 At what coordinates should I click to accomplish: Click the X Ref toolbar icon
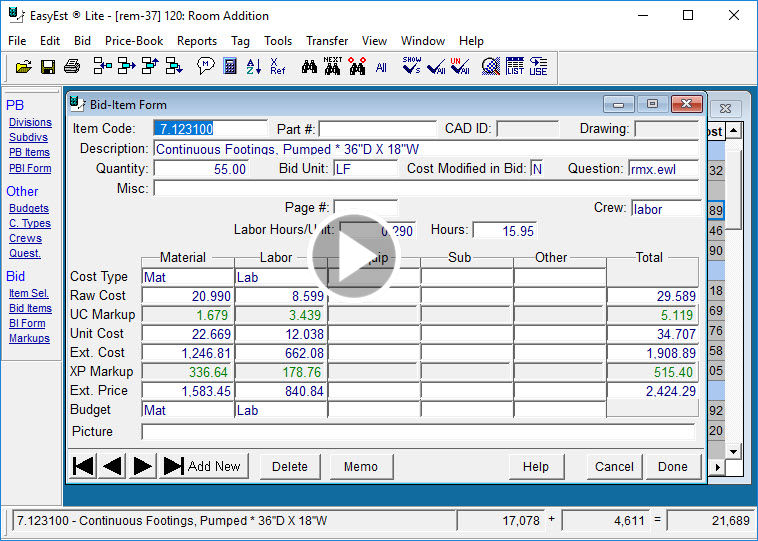(x=277, y=67)
